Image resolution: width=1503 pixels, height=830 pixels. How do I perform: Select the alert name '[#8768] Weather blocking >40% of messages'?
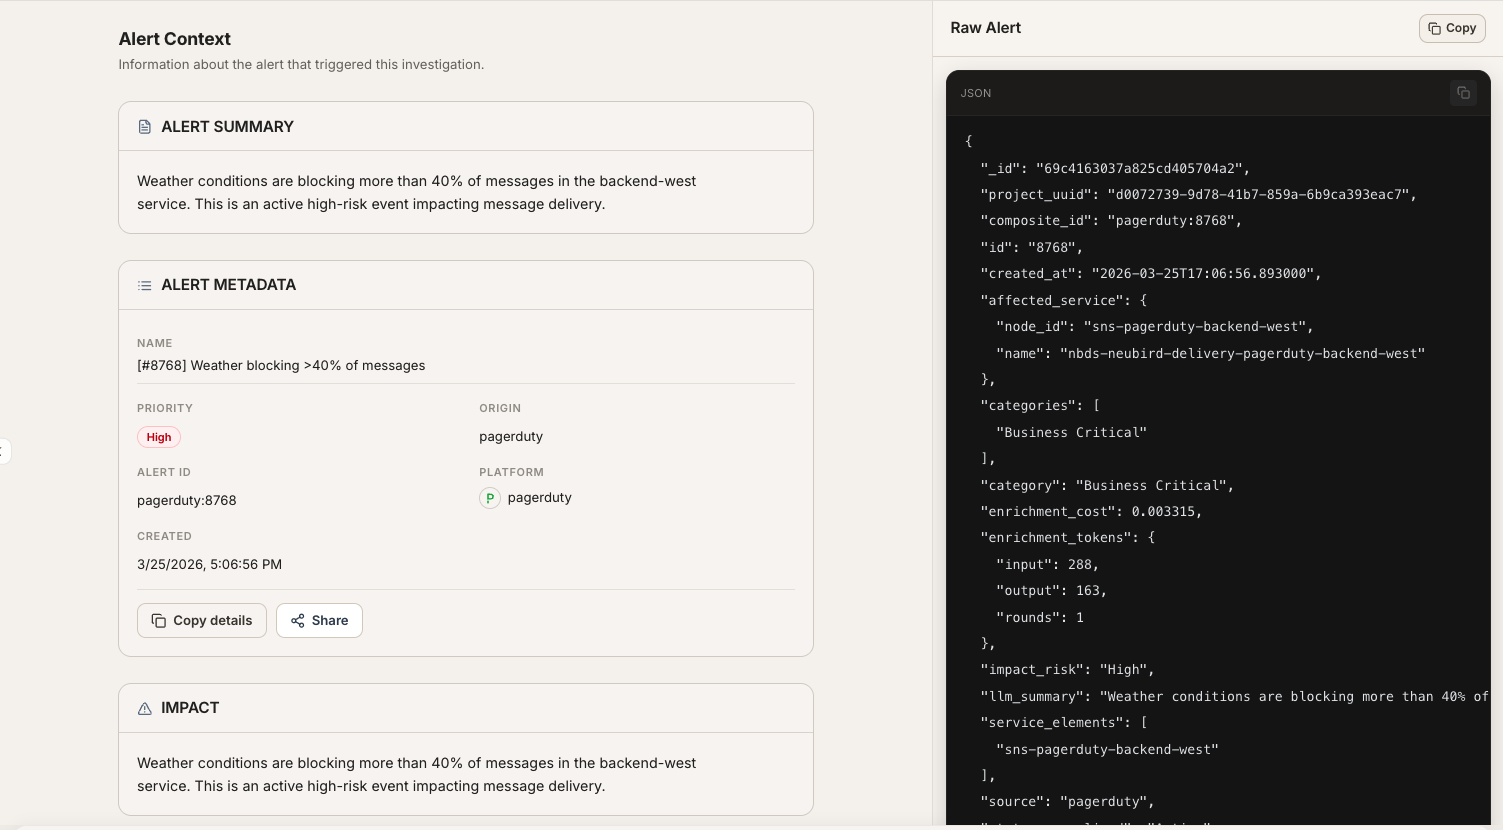(281, 365)
